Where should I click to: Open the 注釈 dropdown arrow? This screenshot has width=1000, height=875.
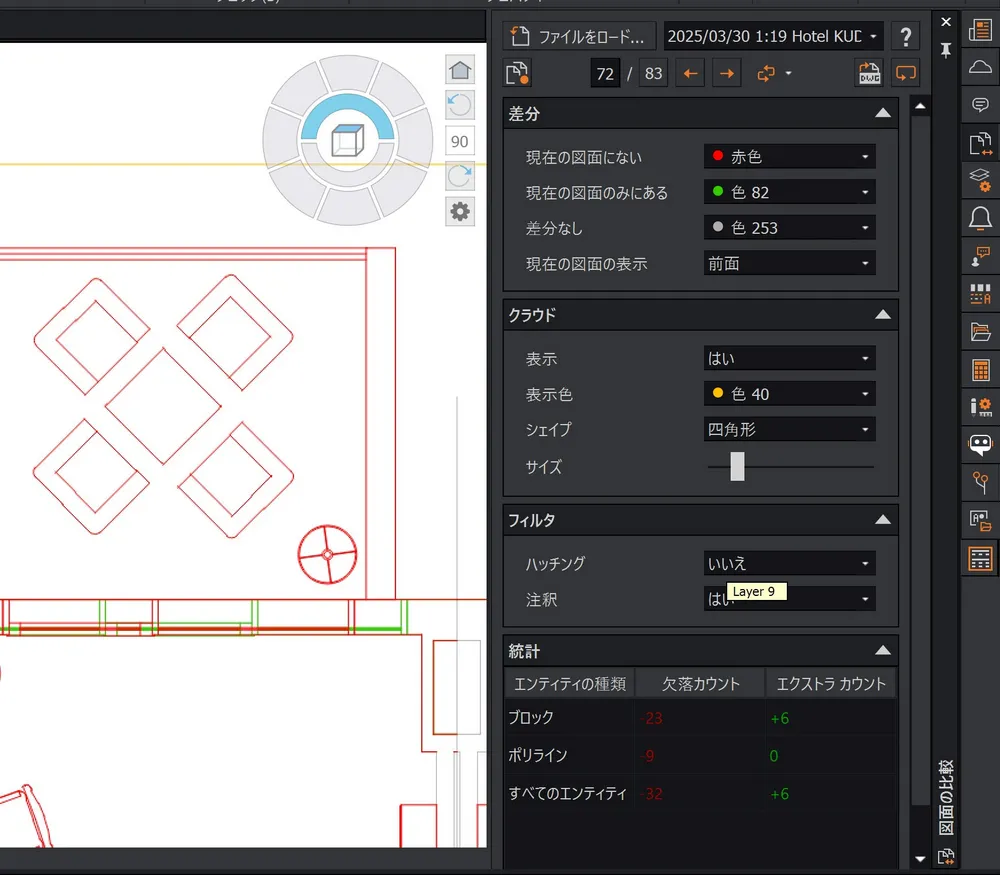pyautogui.click(x=865, y=599)
